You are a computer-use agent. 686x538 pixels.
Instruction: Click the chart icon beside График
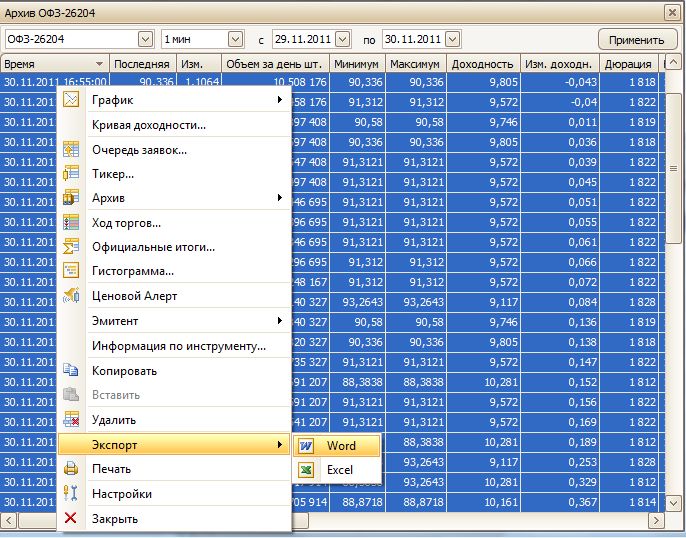[x=71, y=100]
